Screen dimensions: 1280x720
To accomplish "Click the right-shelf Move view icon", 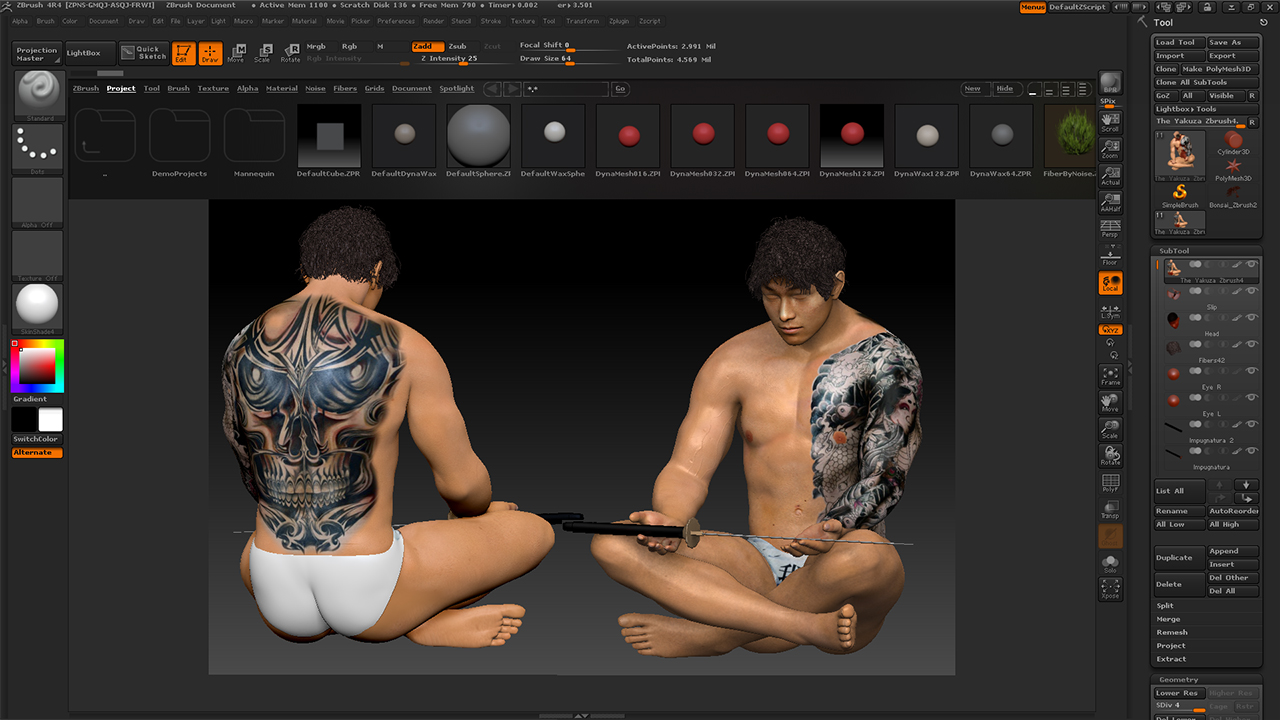I will 1110,402.
